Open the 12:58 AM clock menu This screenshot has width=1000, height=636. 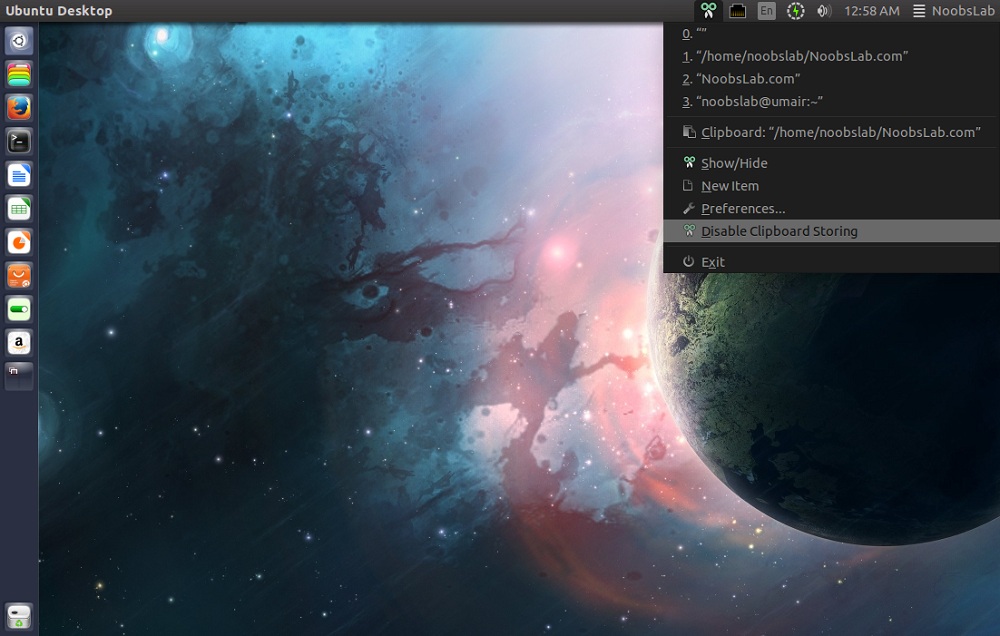[871, 11]
